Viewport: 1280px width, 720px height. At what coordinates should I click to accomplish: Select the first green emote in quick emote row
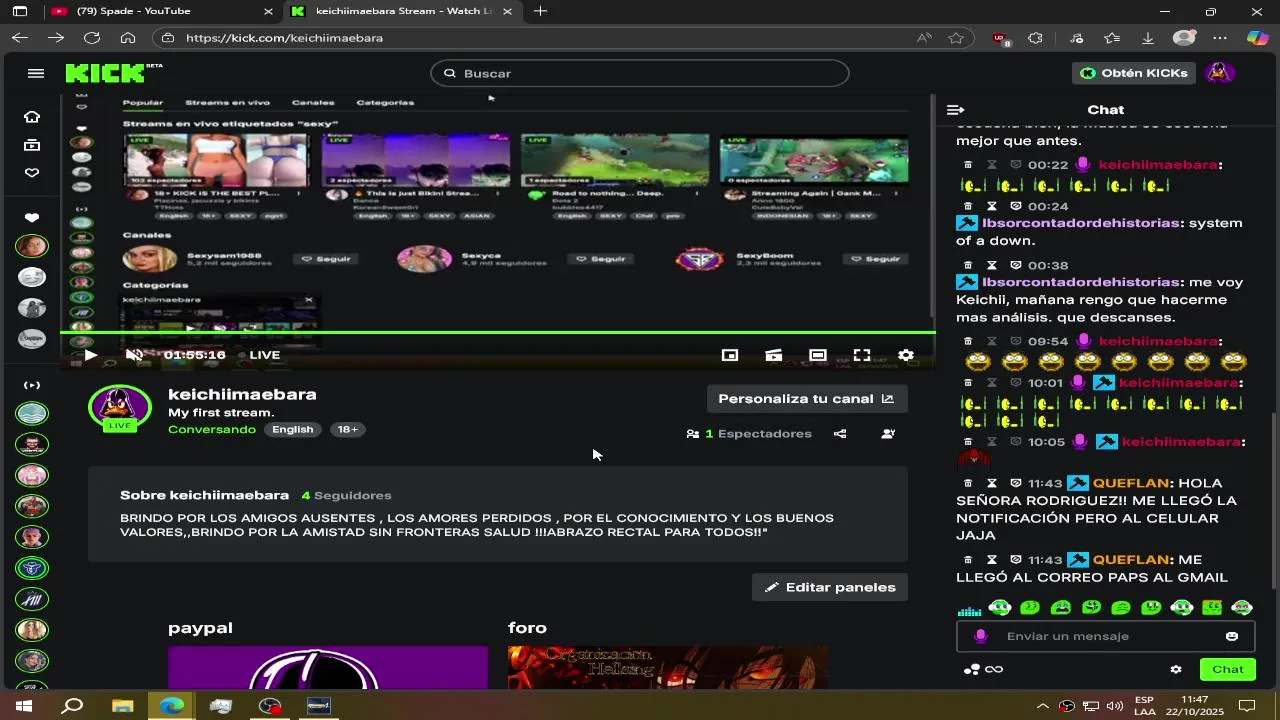coord(999,607)
